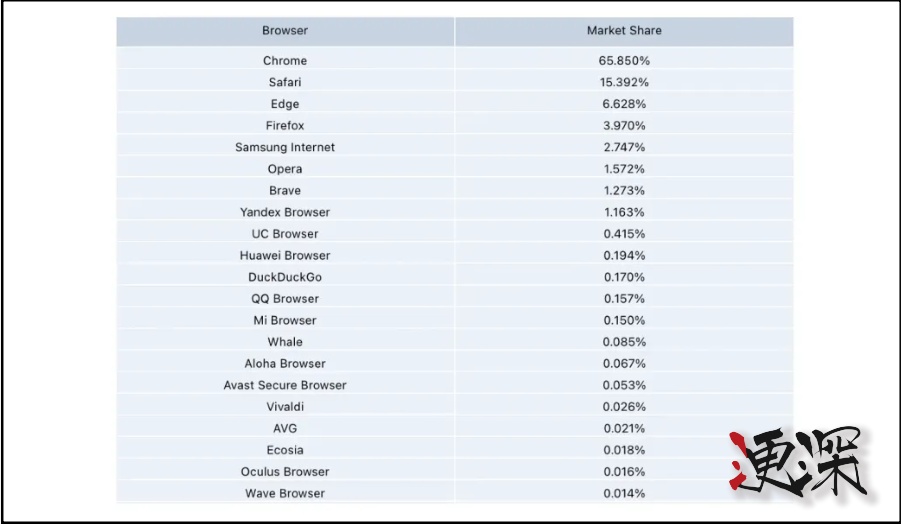Select the Edge browser cell
The width and height of the screenshot is (901, 525).
coord(285,104)
